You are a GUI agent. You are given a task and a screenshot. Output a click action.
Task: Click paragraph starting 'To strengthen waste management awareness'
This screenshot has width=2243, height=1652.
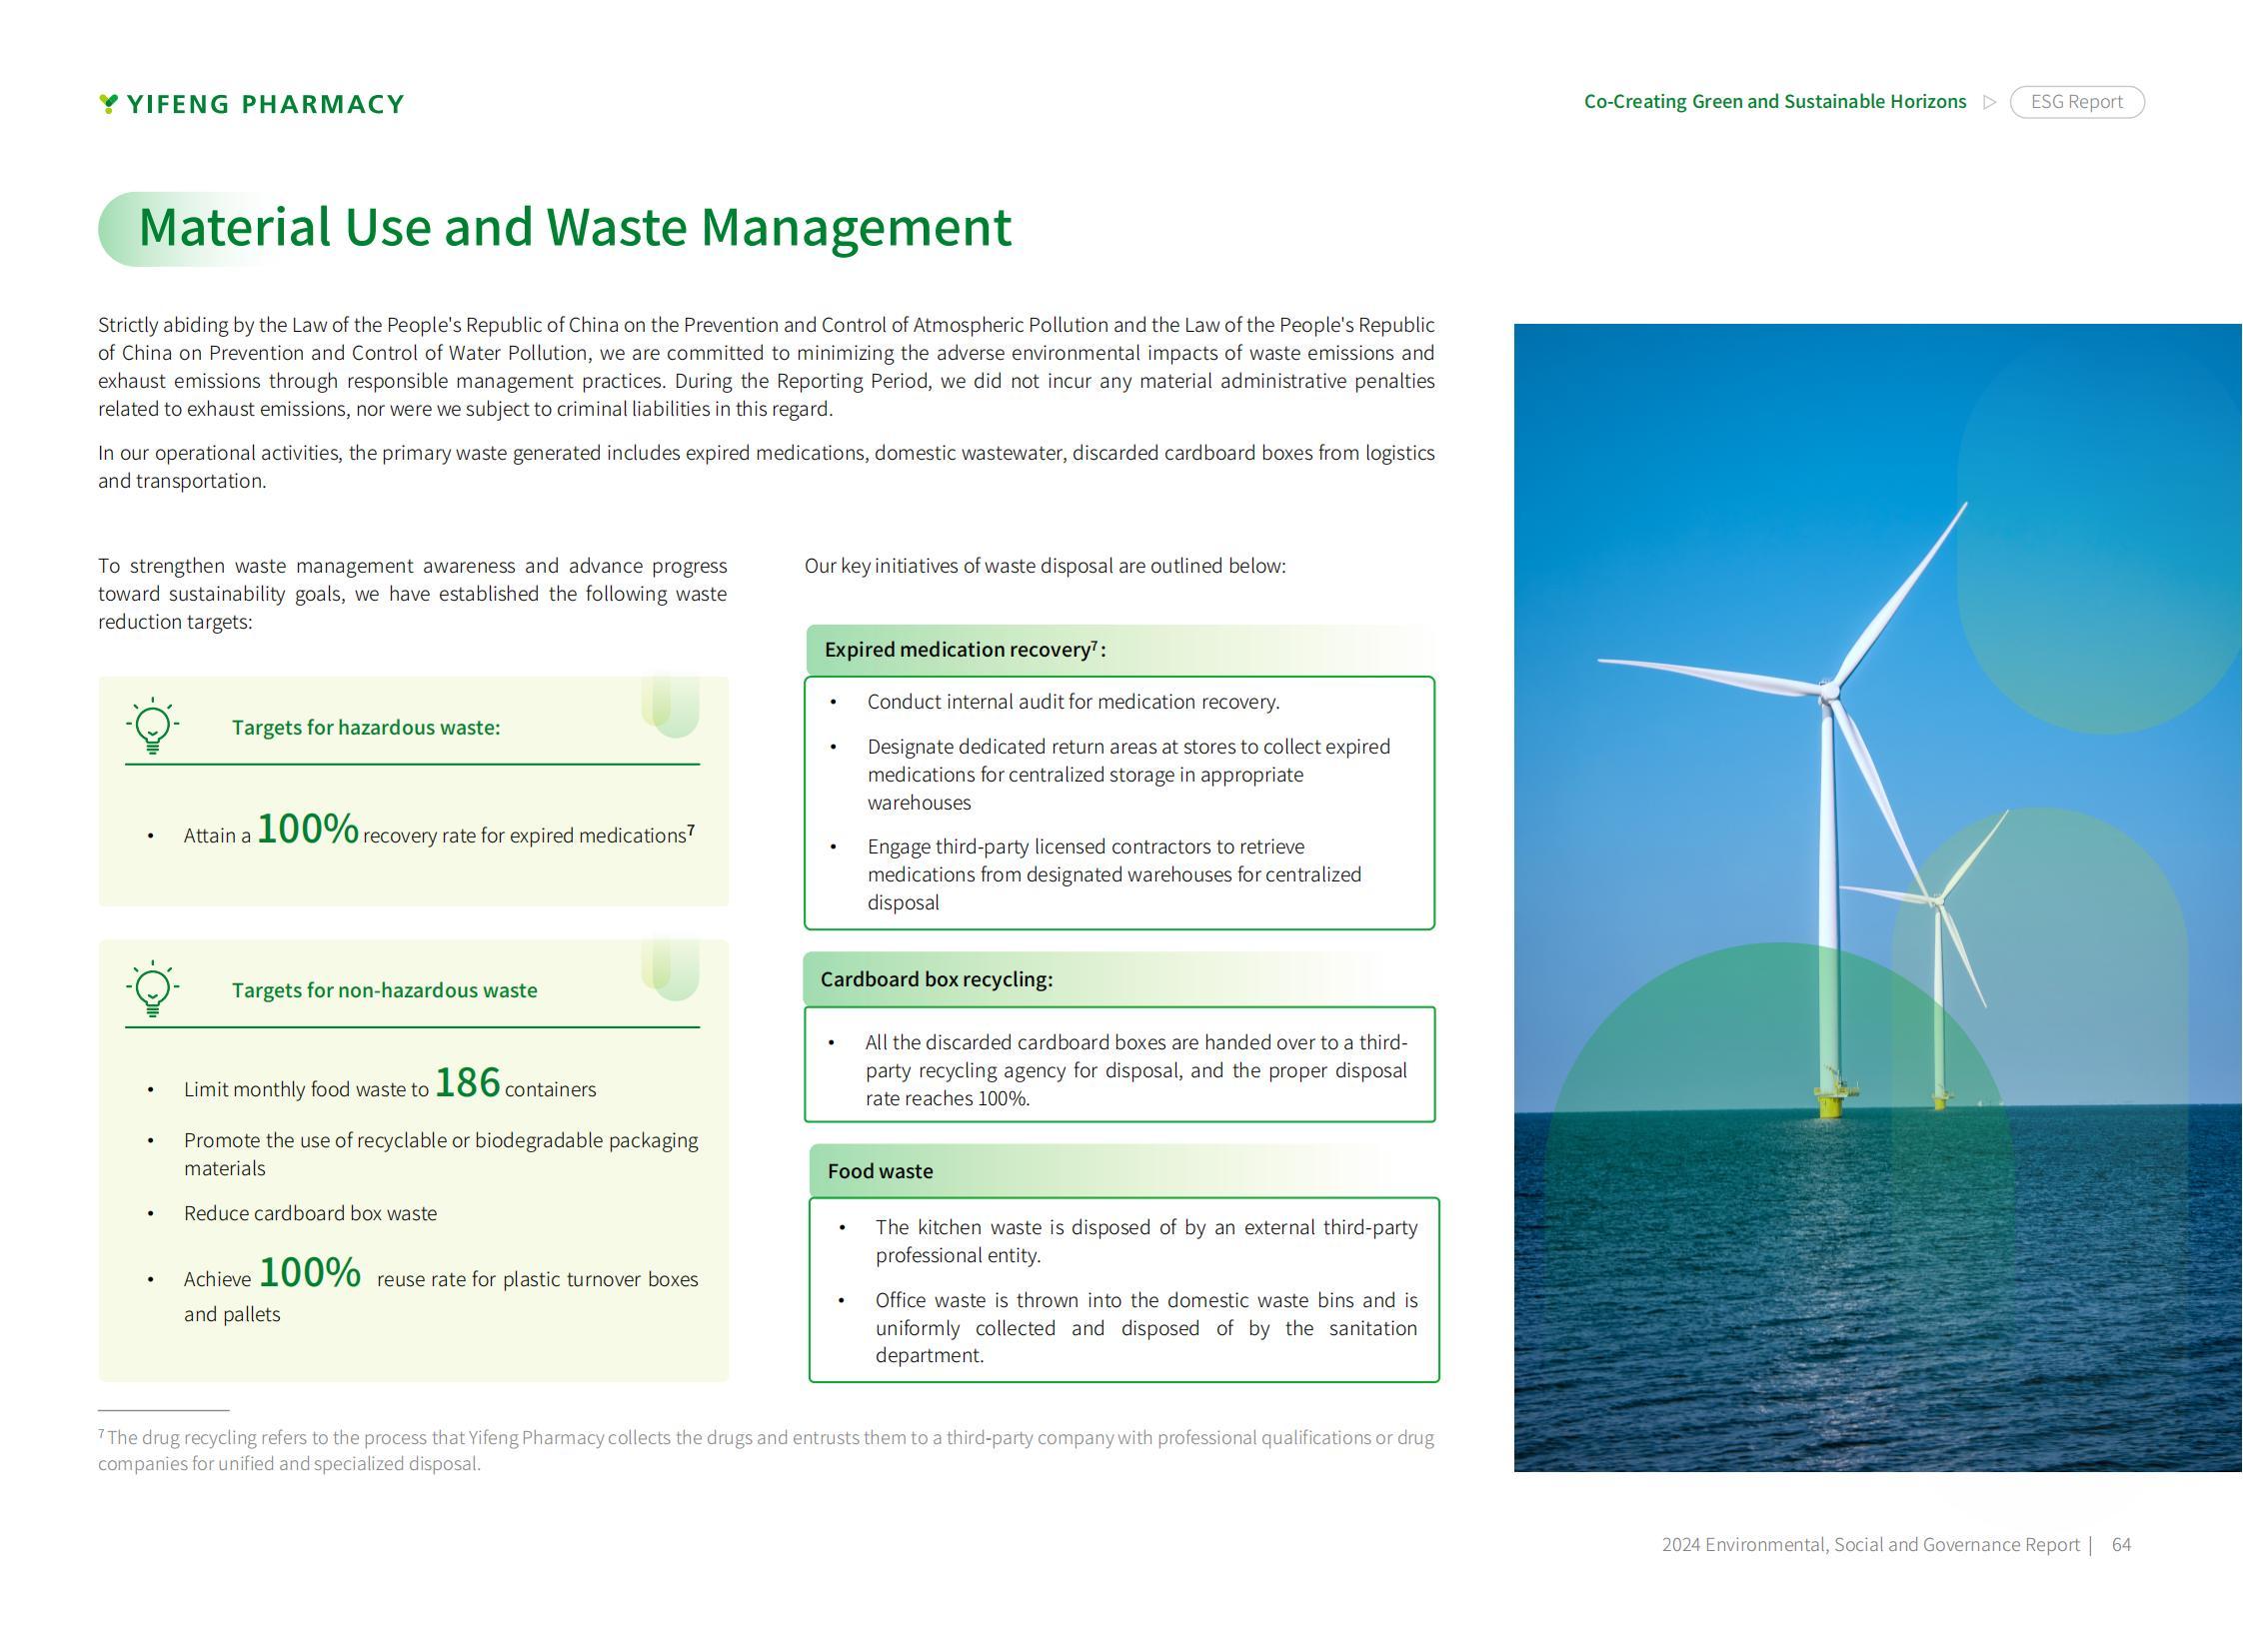pyautogui.click(x=412, y=594)
